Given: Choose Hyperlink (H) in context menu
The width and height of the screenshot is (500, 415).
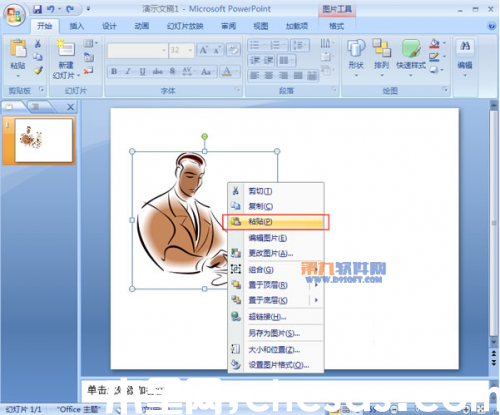Looking at the screenshot, I should click(276, 317).
